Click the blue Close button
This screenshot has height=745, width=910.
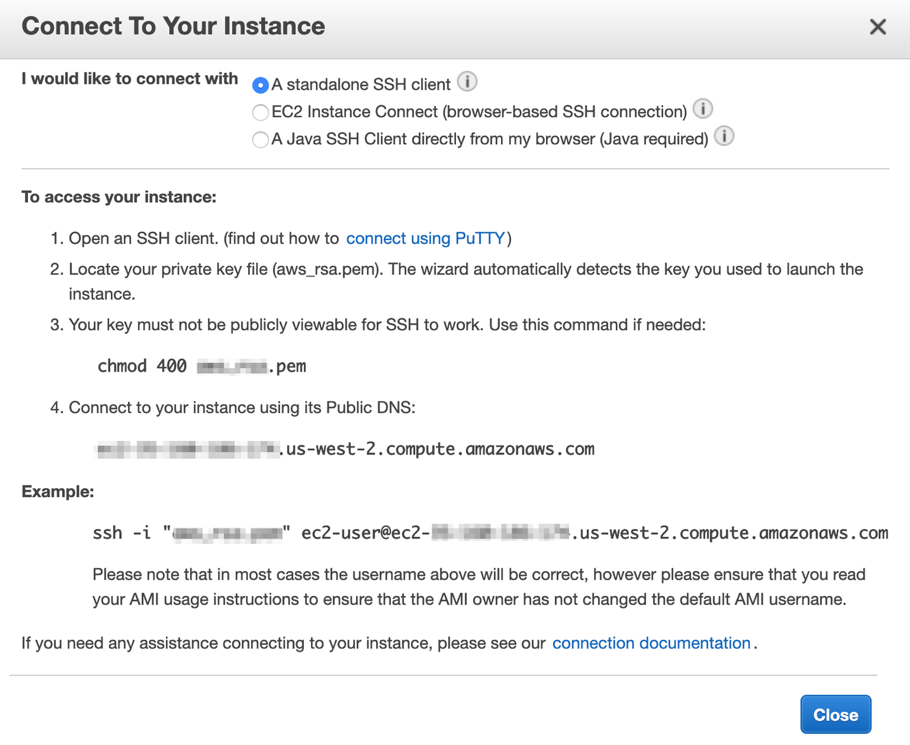pos(835,714)
